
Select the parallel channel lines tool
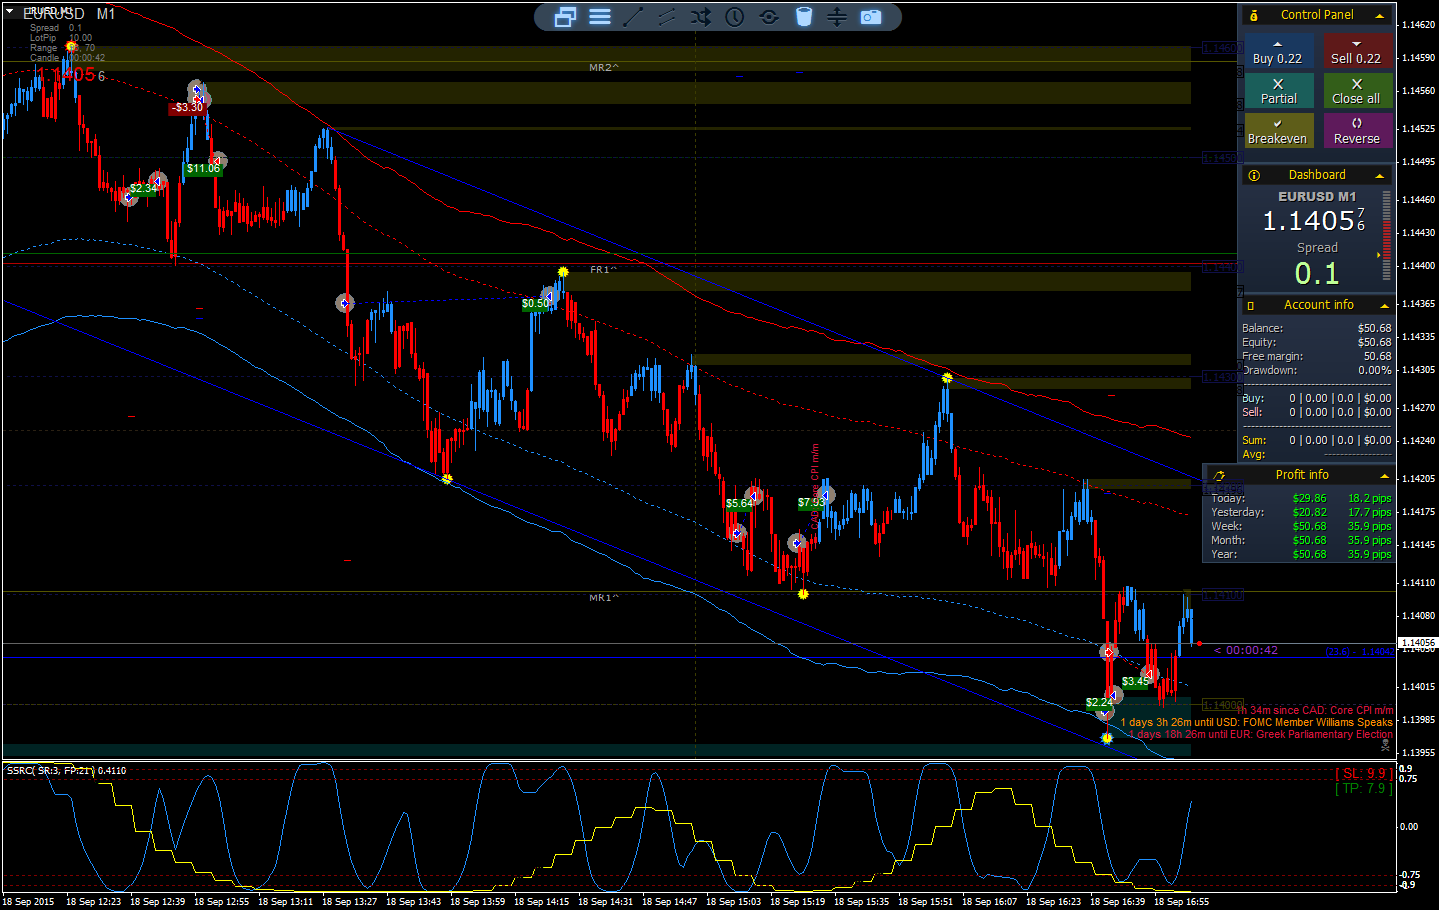(667, 17)
